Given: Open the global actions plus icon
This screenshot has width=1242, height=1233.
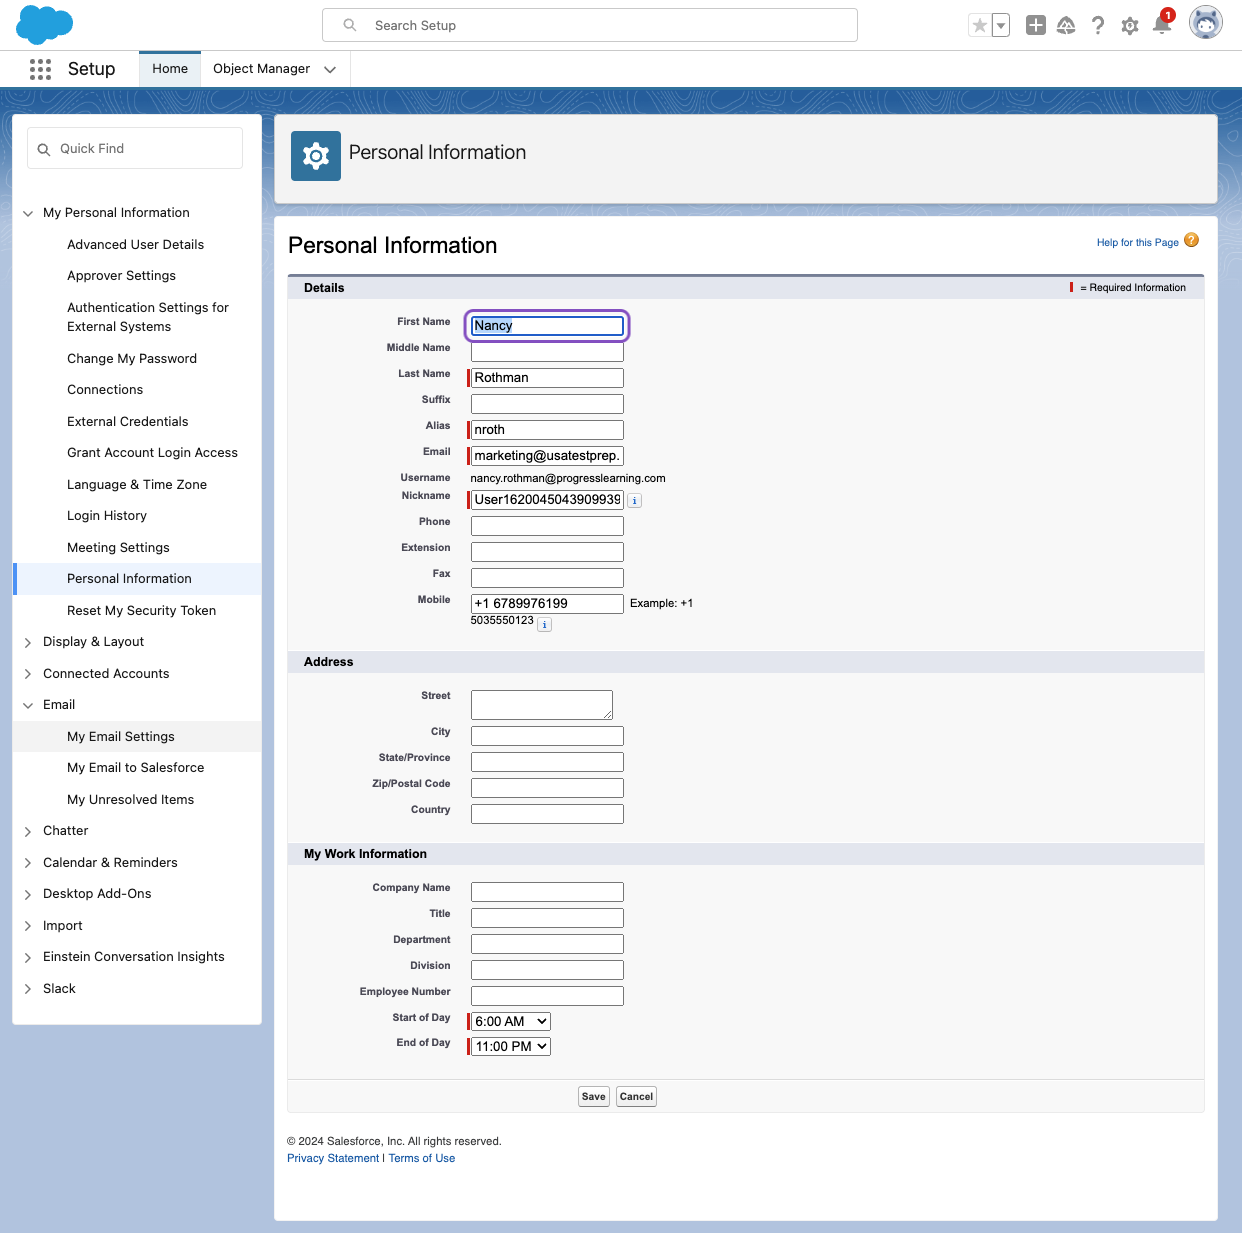Looking at the screenshot, I should coord(1036,26).
